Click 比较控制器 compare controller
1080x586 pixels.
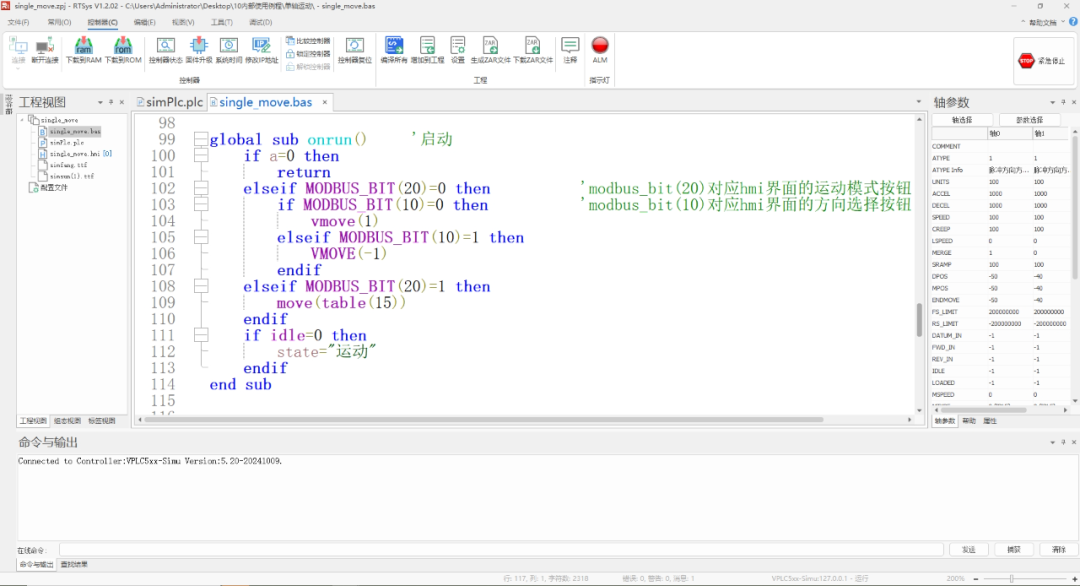coord(308,41)
